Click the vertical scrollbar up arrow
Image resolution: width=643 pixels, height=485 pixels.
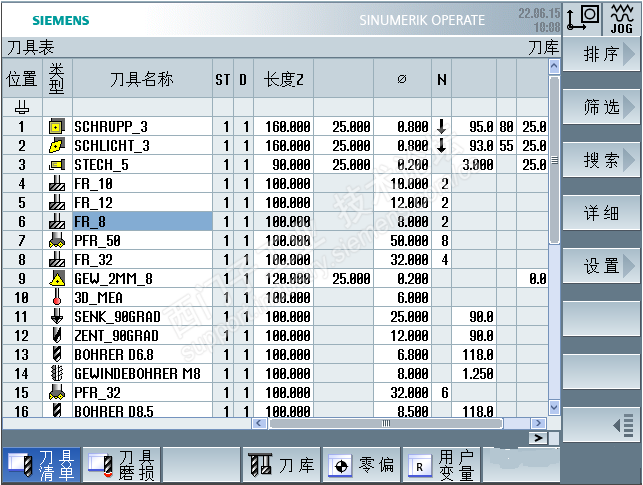(554, 66)
